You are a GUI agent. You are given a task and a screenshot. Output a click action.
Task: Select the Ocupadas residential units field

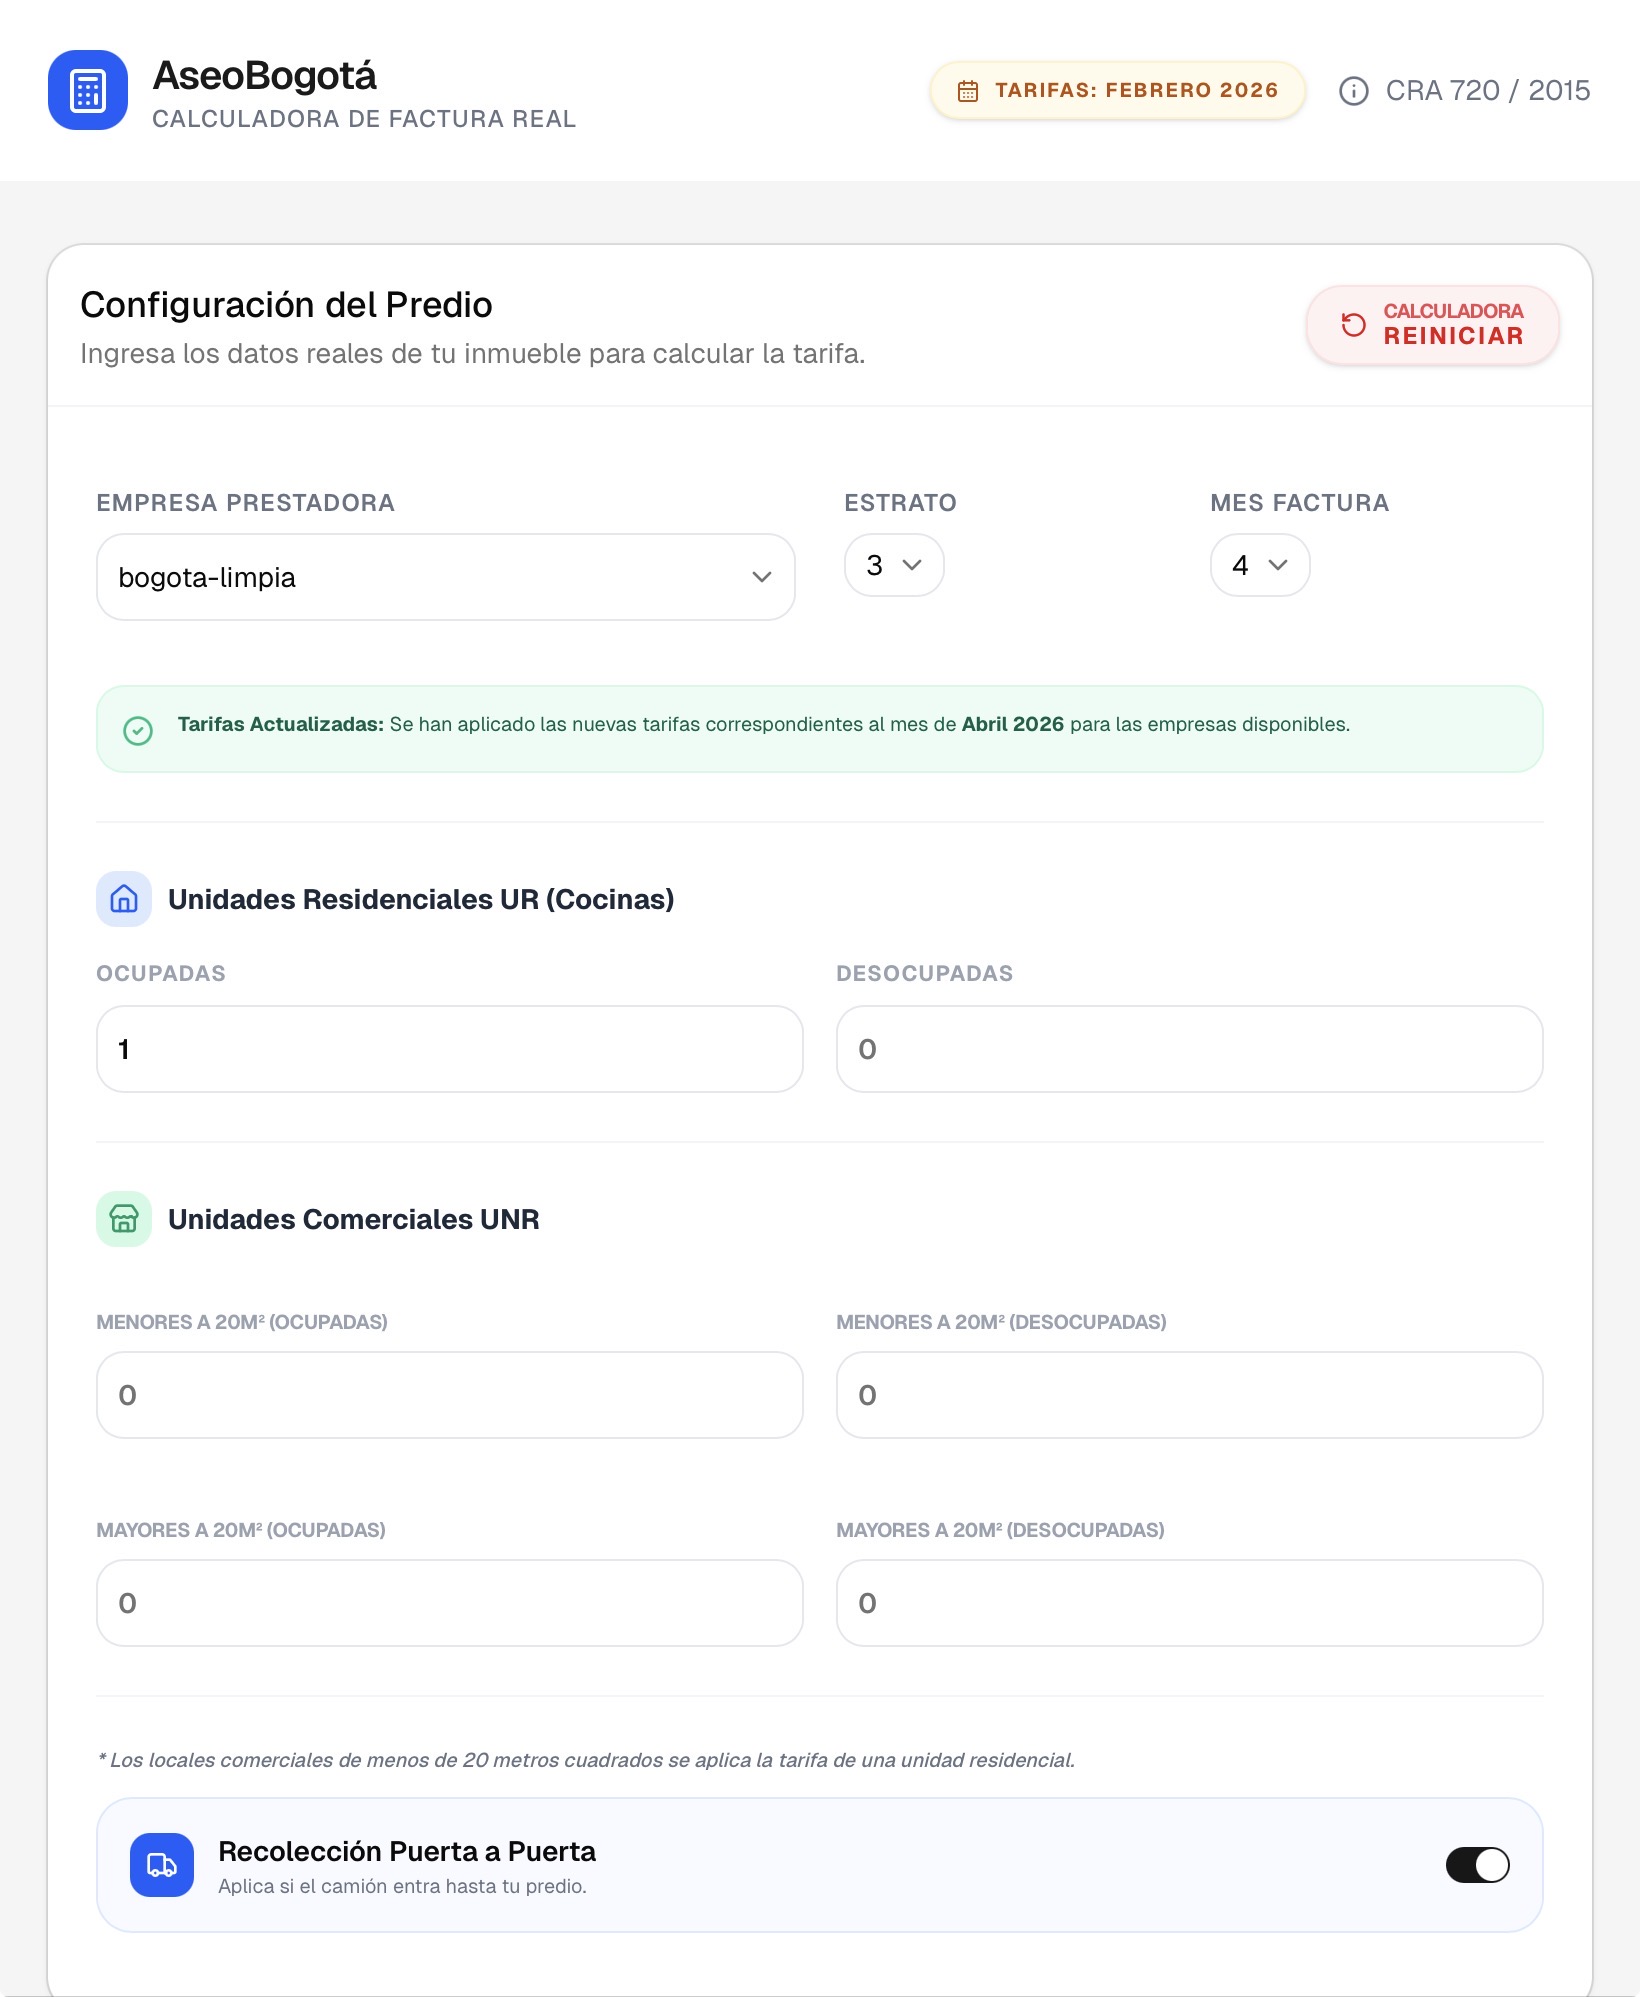point(448,1049)
